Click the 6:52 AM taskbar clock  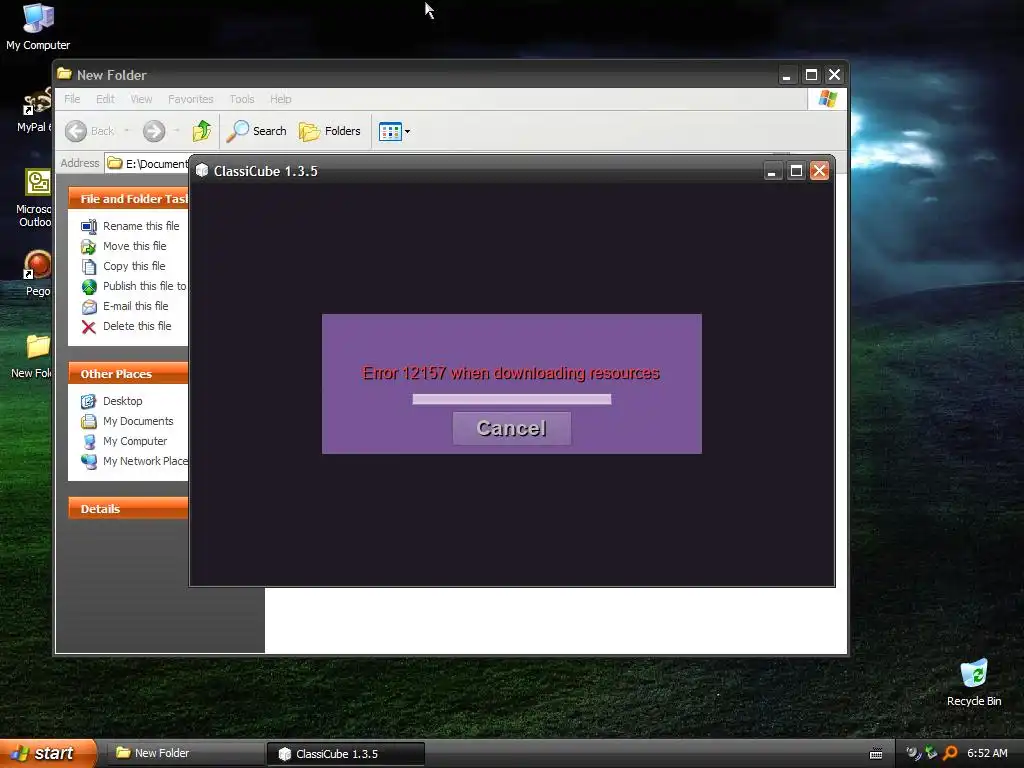(x=987, y=753)
